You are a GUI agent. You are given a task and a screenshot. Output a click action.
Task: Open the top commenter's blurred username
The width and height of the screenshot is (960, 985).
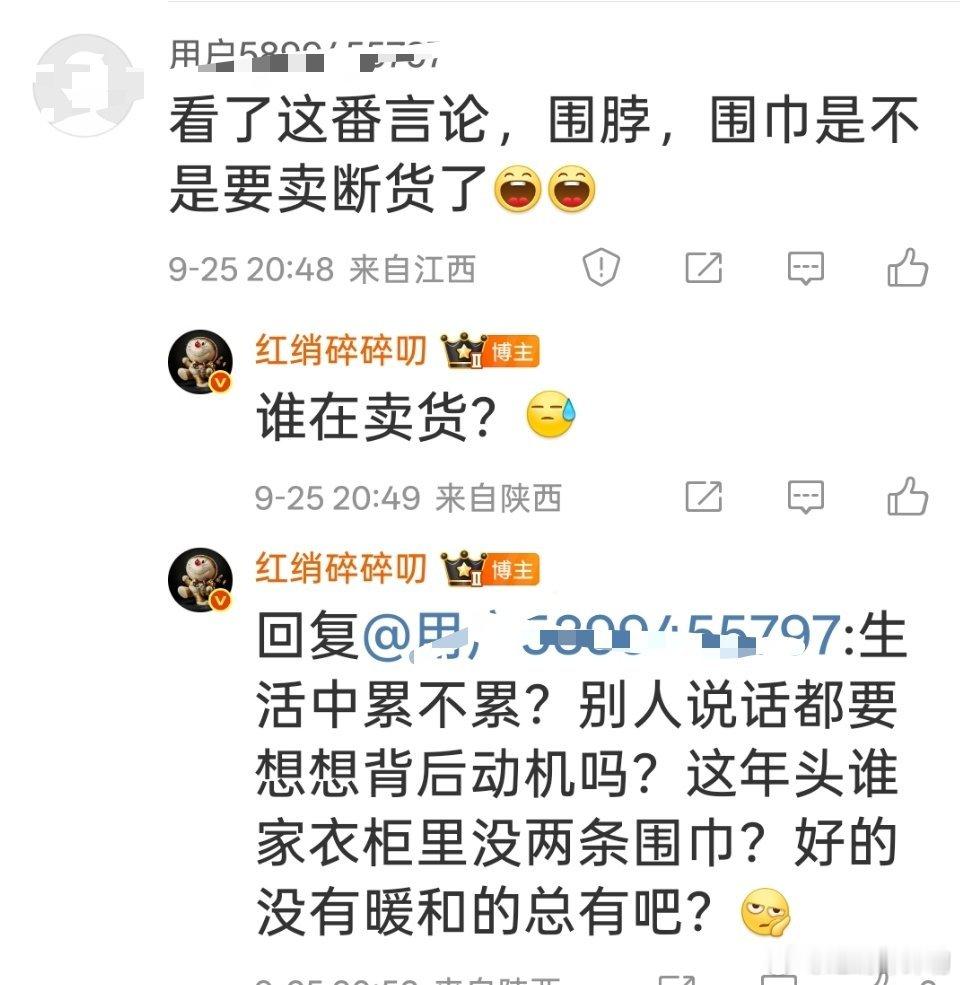tap(304, 55)
